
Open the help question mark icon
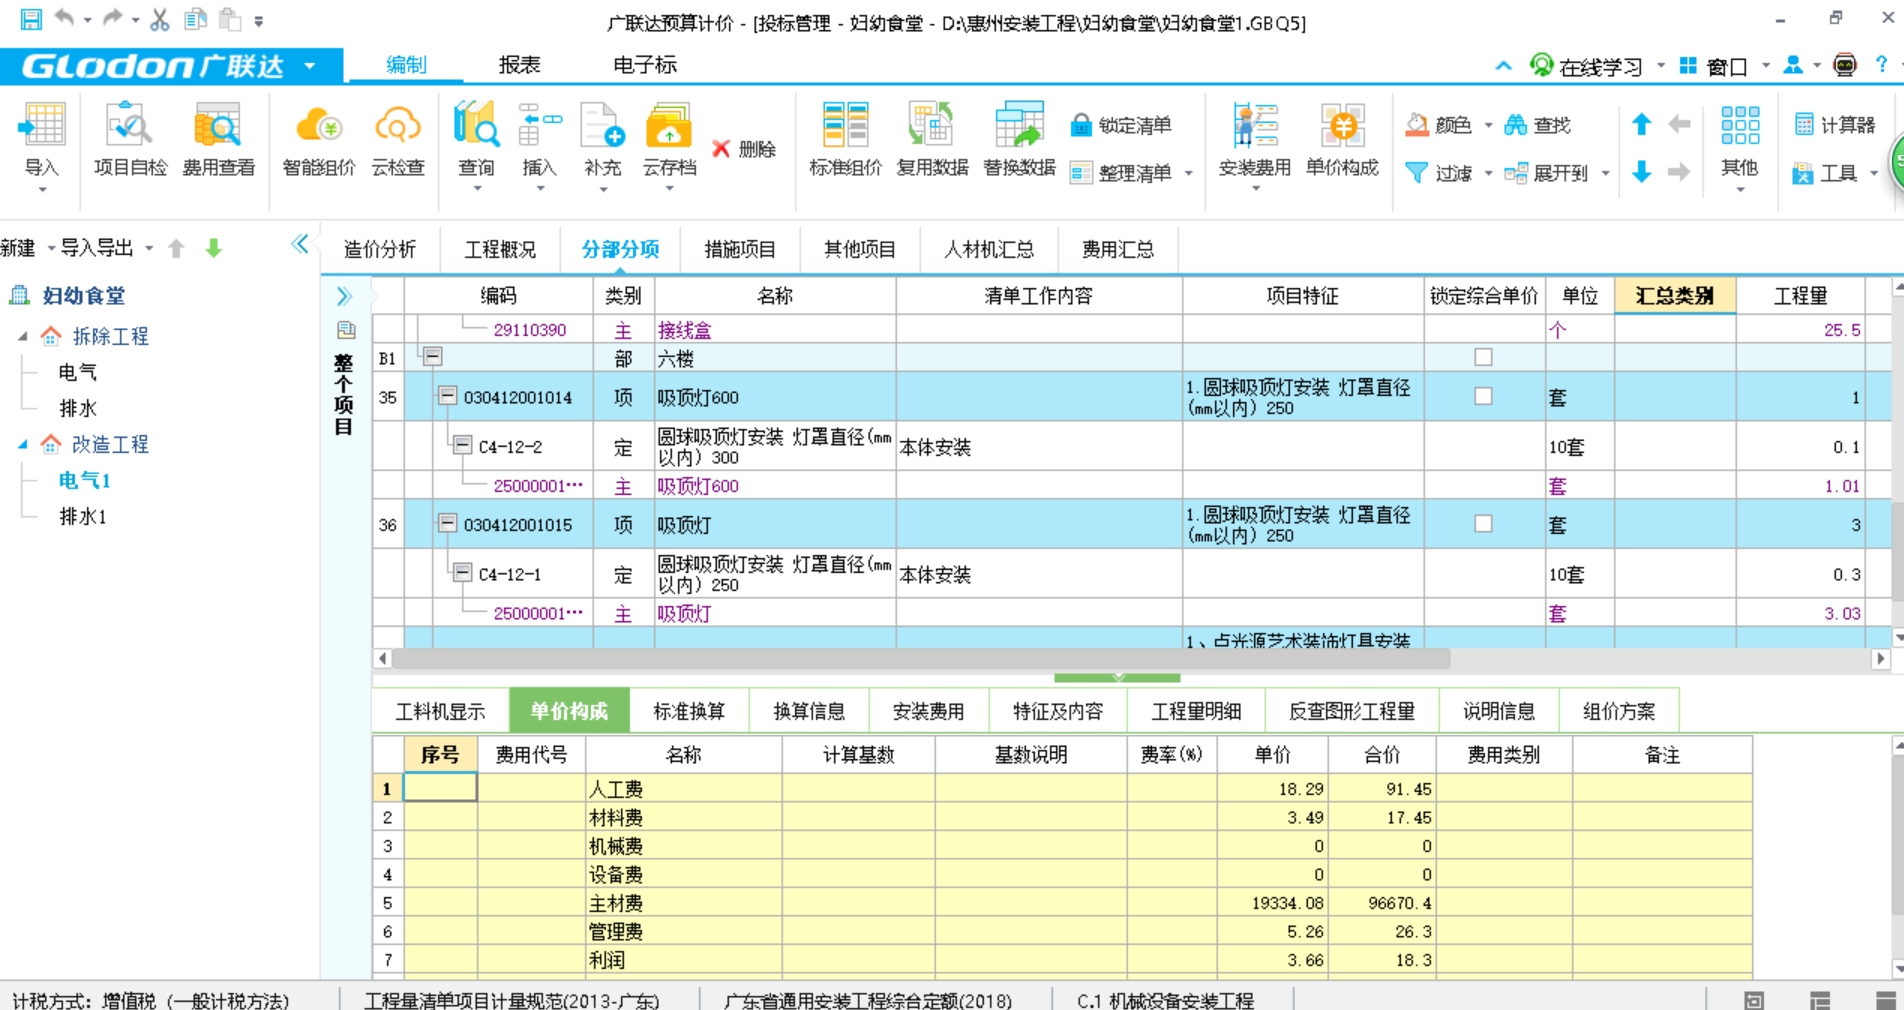(x=1881, y=65)
